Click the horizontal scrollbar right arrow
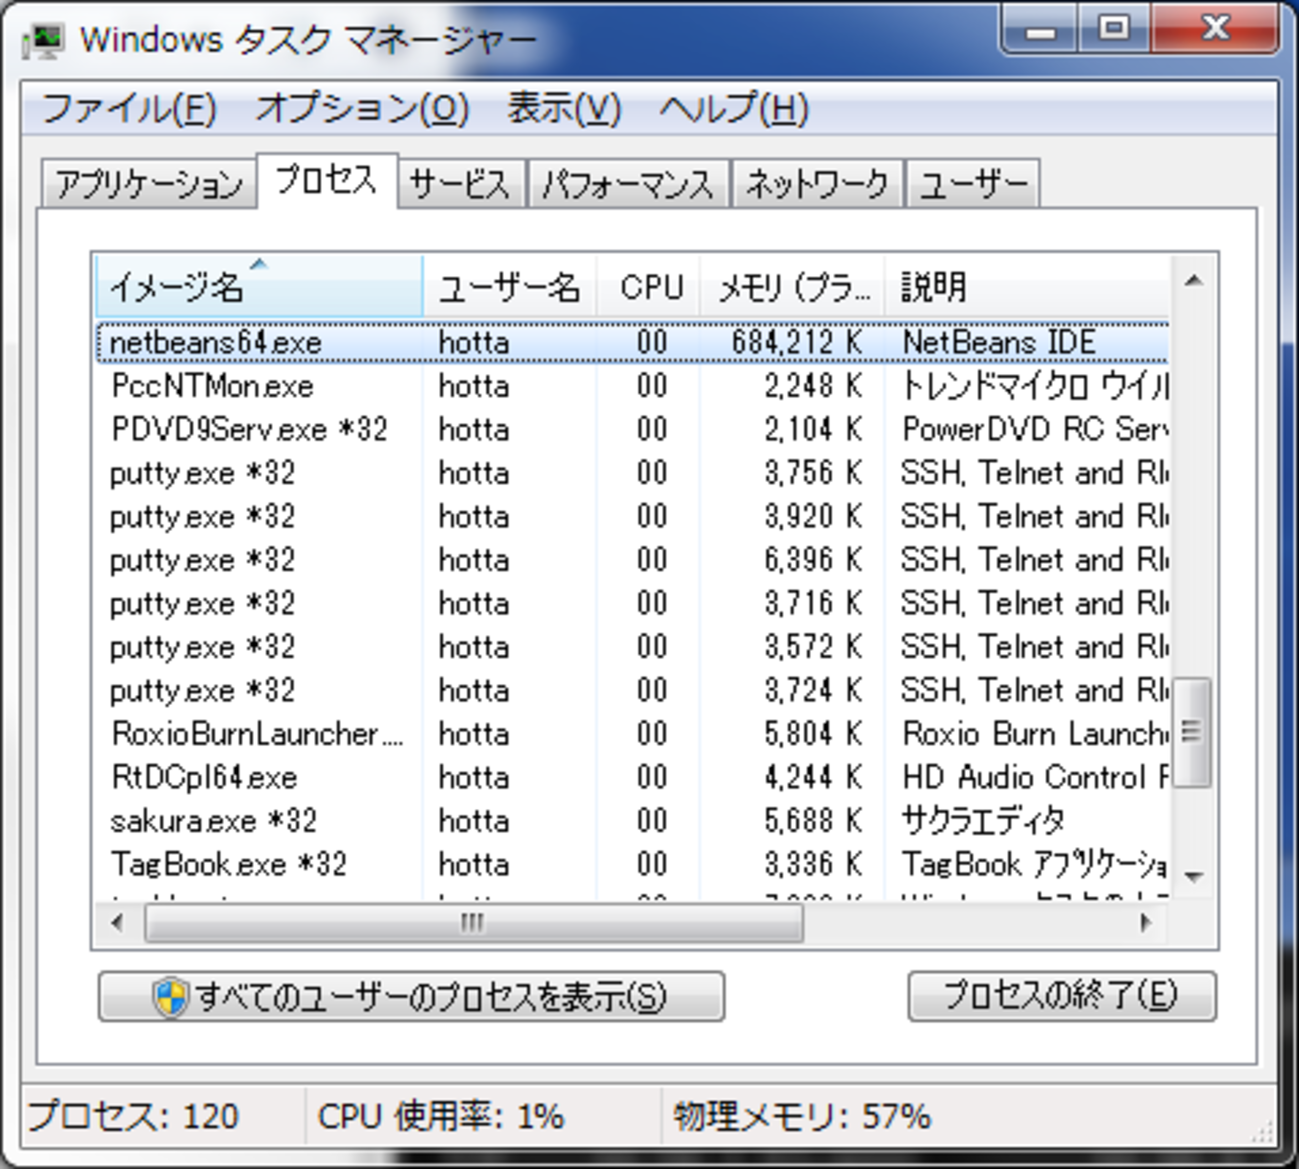The image size is (1299, 1169). (x=1147, y=922)
